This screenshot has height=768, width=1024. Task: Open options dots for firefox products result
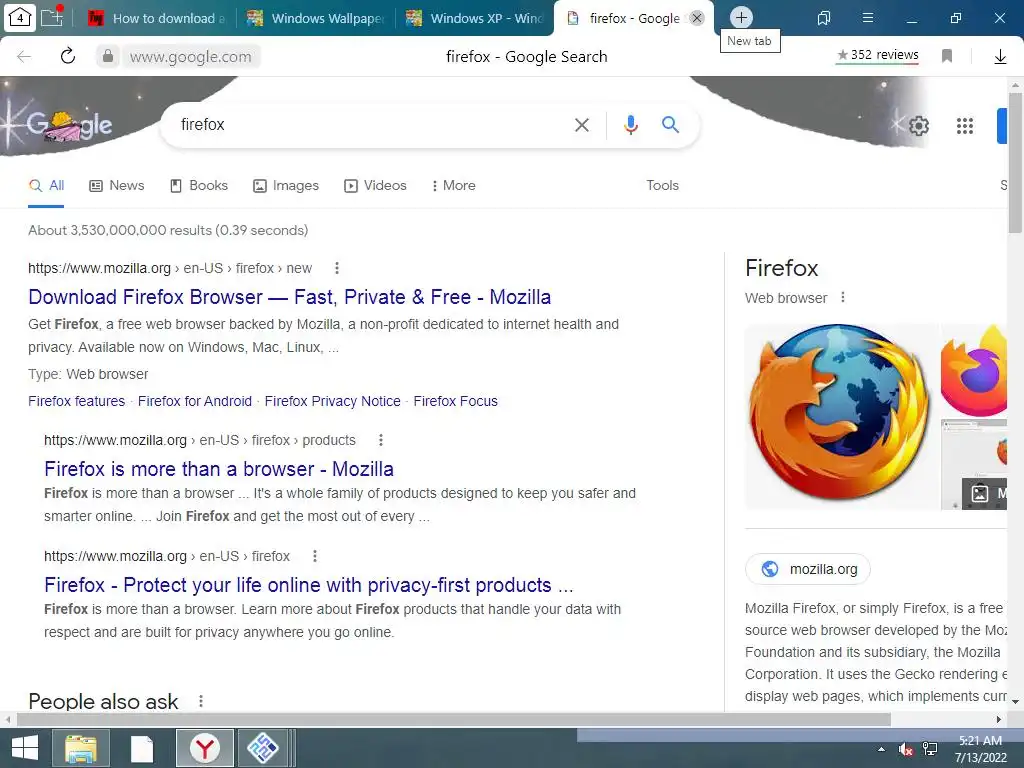(x=381, y=440)
